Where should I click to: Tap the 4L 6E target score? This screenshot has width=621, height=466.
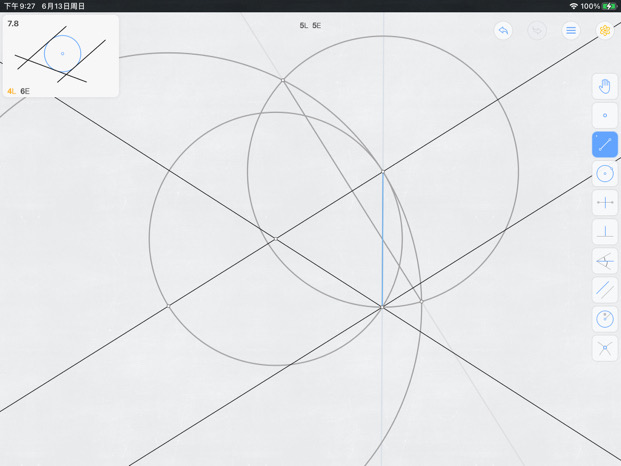click(19, 91)
